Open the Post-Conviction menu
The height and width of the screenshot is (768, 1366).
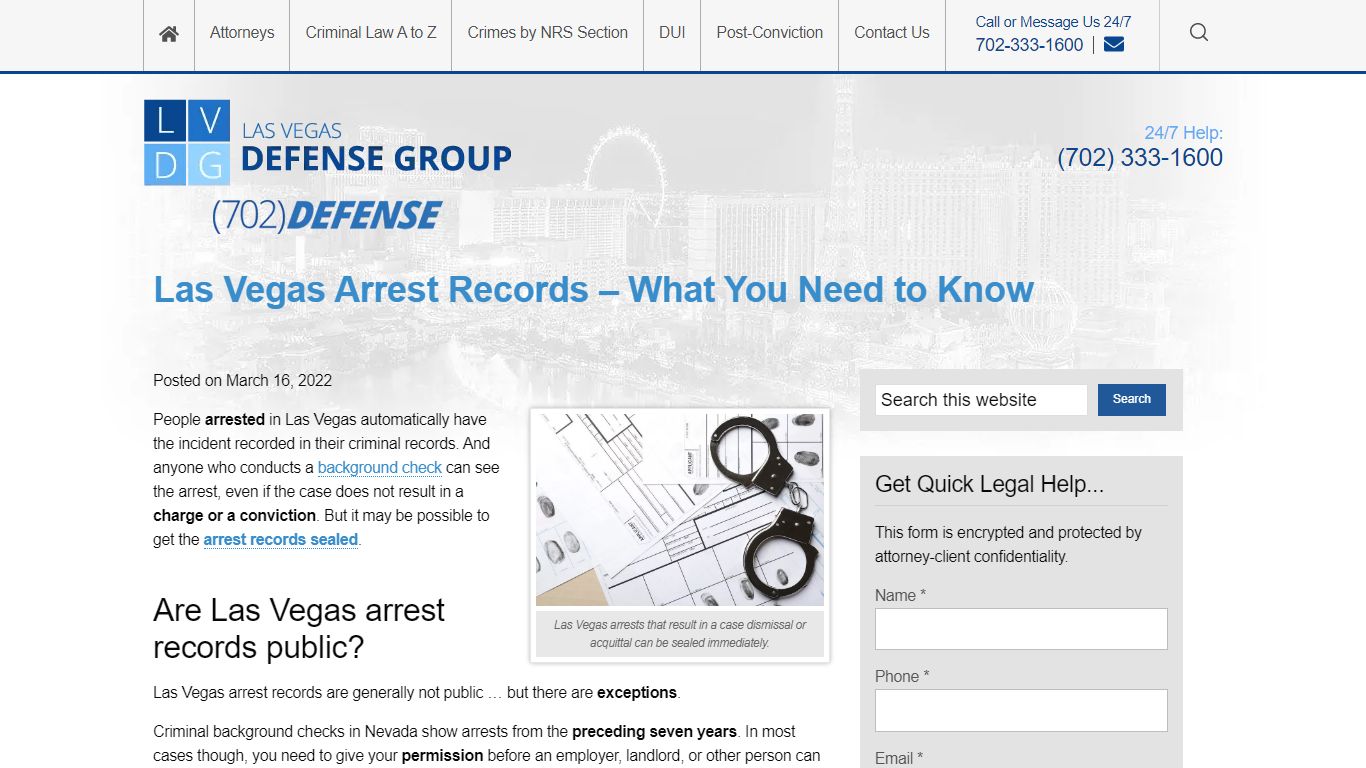tap(770, 32)
